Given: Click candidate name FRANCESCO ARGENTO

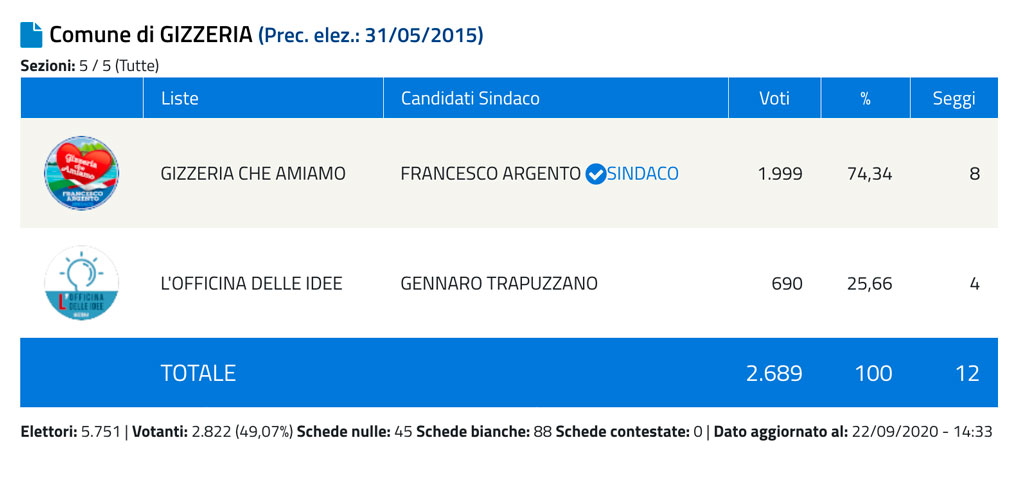Looking at the screenshot, I should pos(490,174).
